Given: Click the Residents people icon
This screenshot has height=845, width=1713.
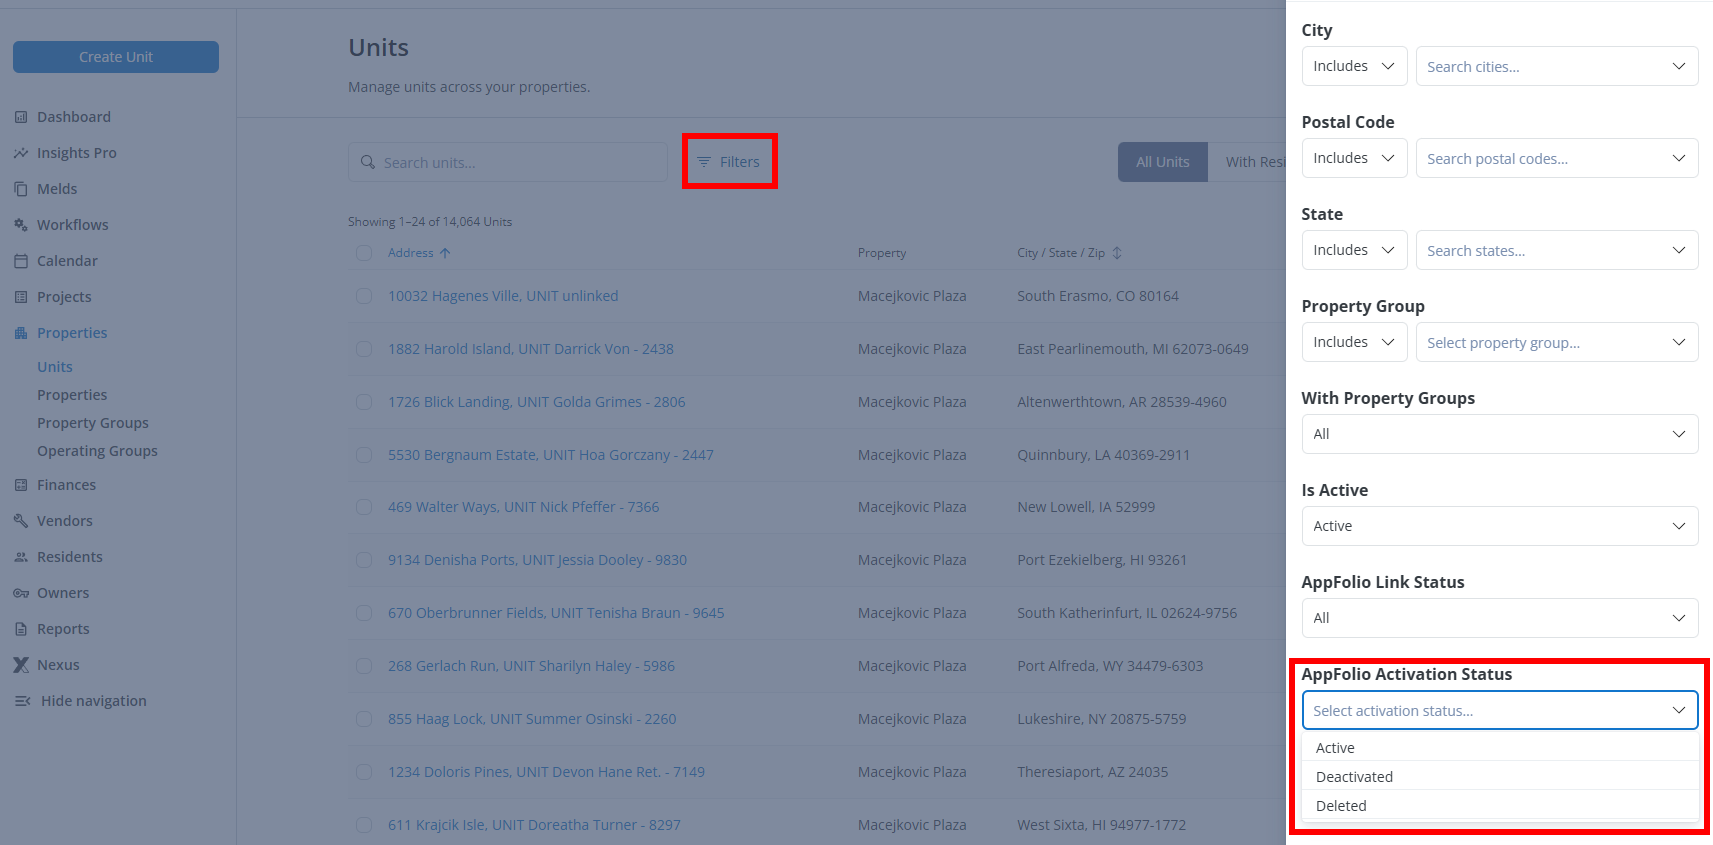Looking at the screenshot, I should (x=21, y=557).
